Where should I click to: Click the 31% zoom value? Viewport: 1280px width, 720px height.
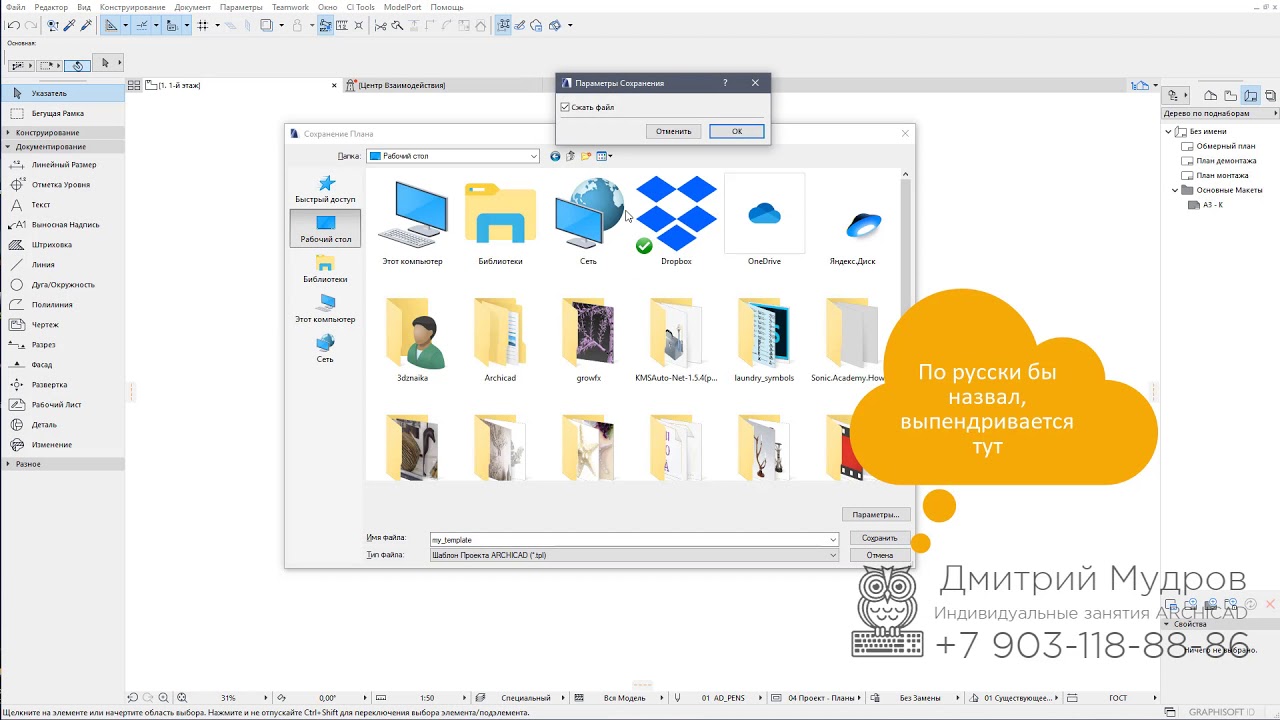tap(228, 698)
